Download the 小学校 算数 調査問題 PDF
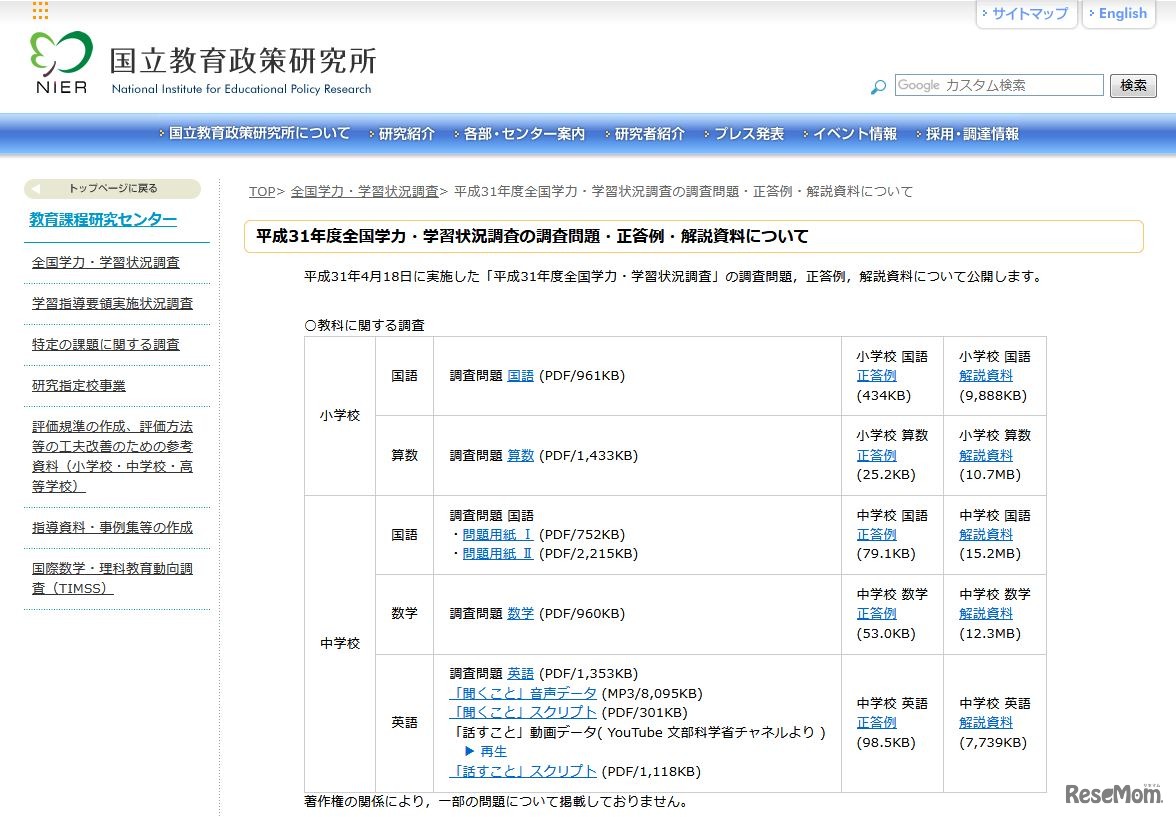The height and width of the screenshot is (817, 1176). [x=520, y=456]
